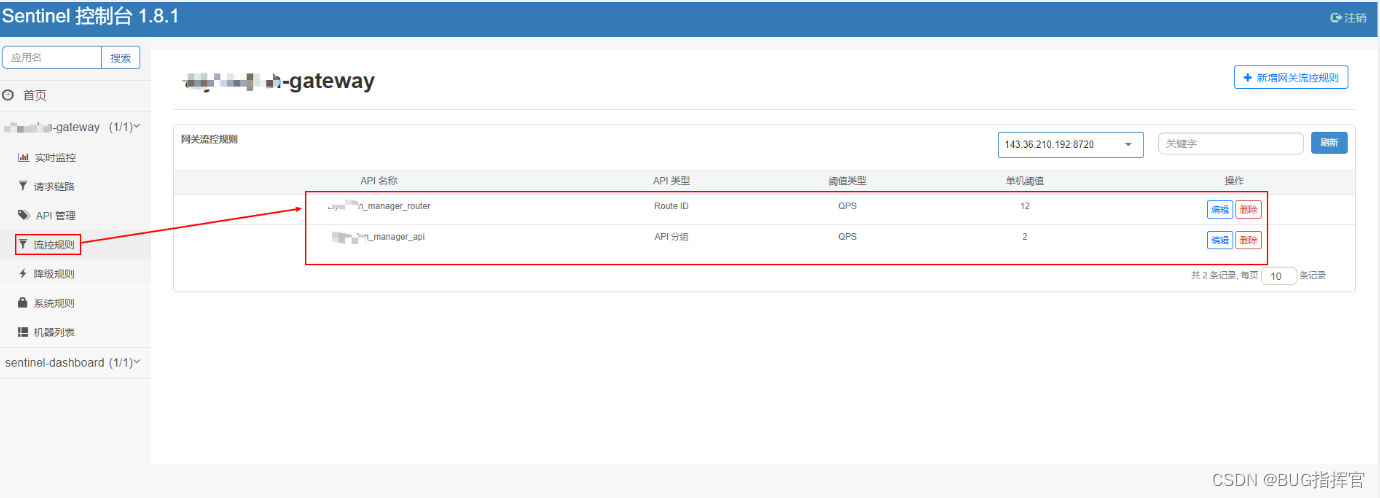The image size is (1380, 498).
Task: Expand the sentinel-dashboard application group
Action: [73, 362]
